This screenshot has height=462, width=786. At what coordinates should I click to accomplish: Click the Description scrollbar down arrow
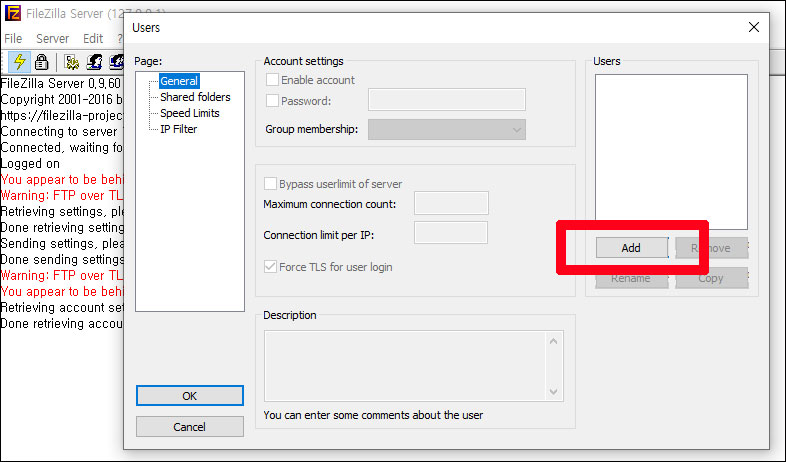tap(553, 391)
